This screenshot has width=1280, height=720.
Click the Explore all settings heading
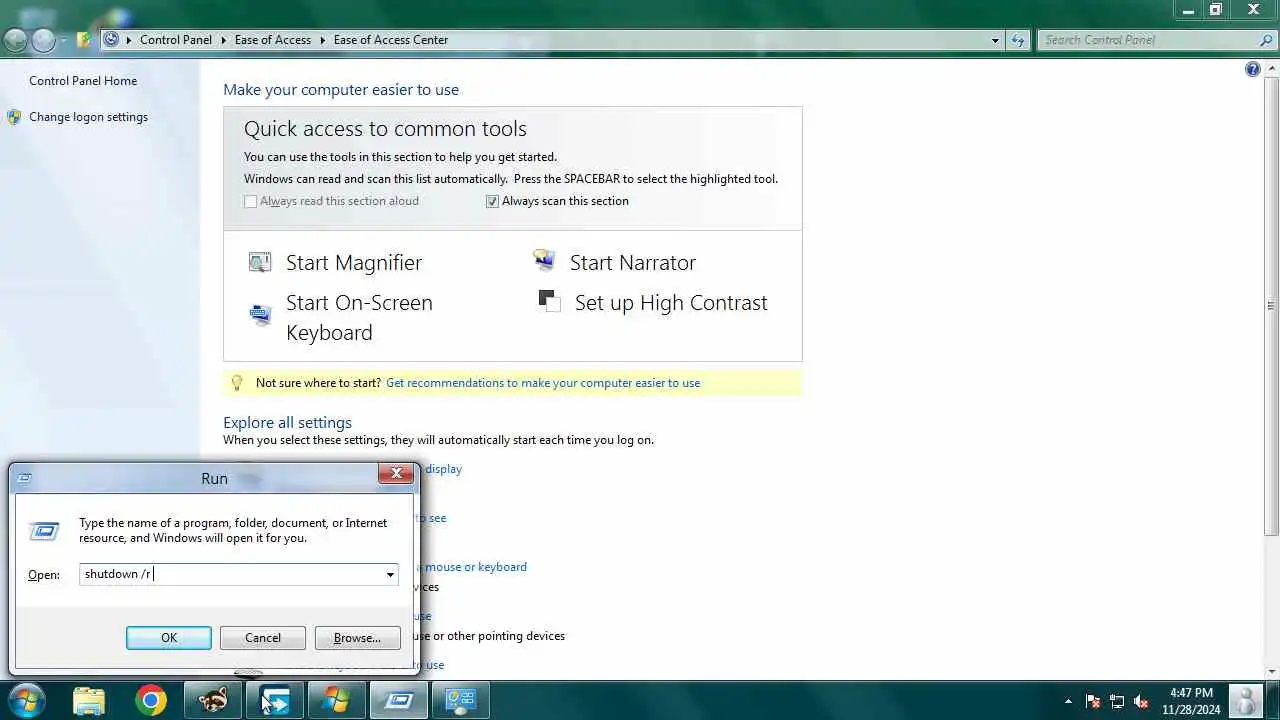pos(287,422)
